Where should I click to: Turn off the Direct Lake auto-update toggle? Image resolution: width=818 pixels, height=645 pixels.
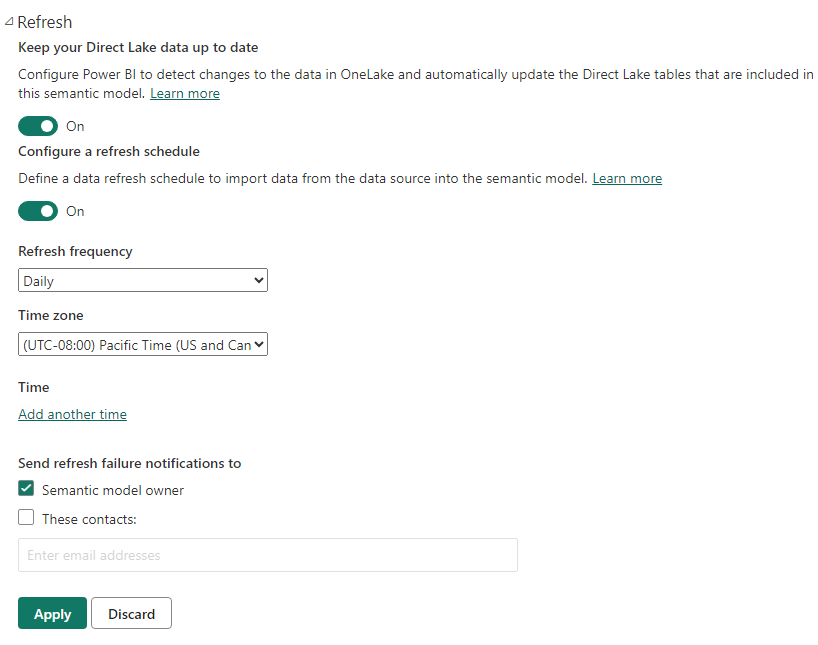pos(37,126)
